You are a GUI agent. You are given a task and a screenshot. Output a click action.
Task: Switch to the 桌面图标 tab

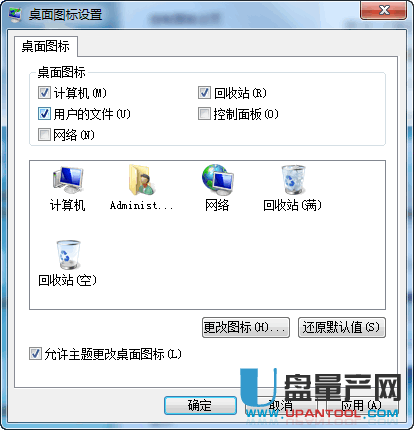tap(46, 46)
